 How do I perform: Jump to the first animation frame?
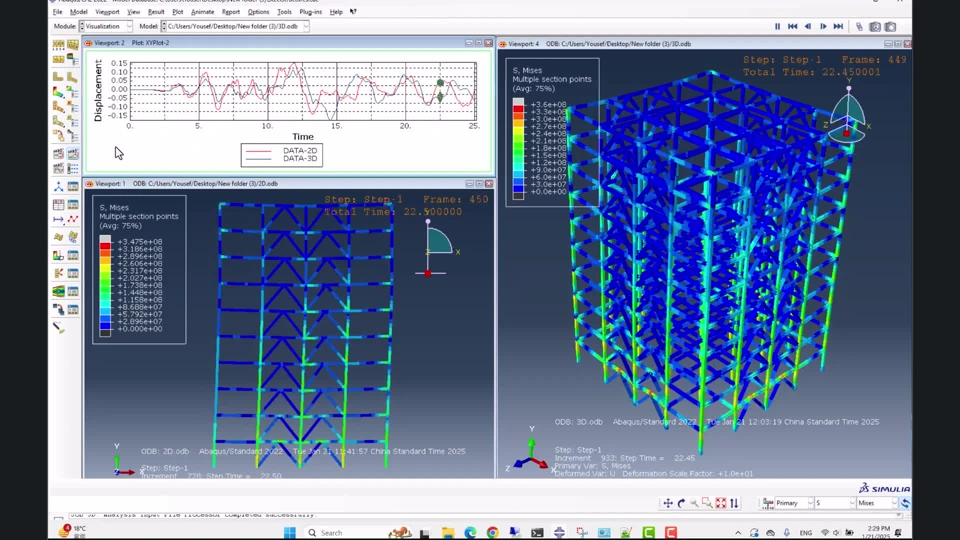tap(792, 26)
